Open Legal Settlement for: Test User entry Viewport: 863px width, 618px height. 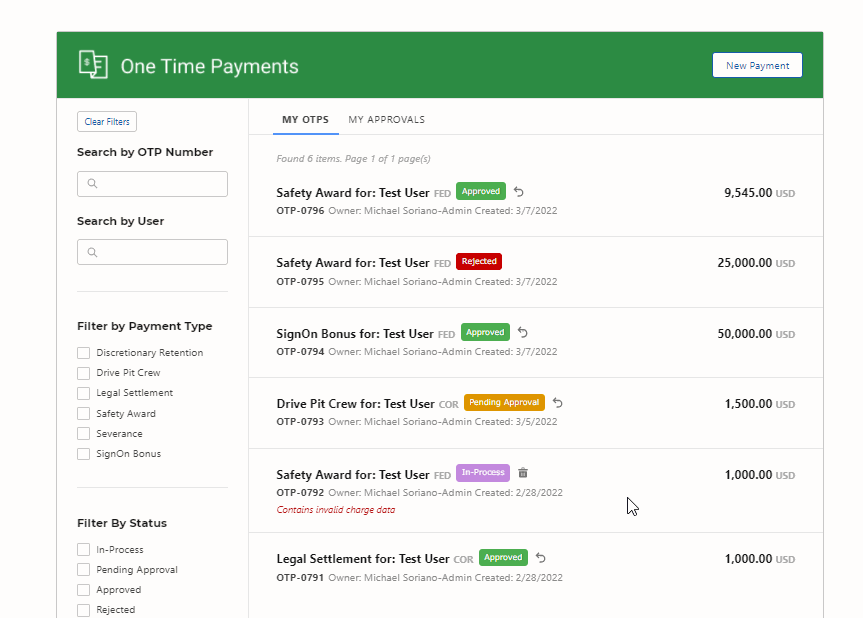[x=363, y=559]
